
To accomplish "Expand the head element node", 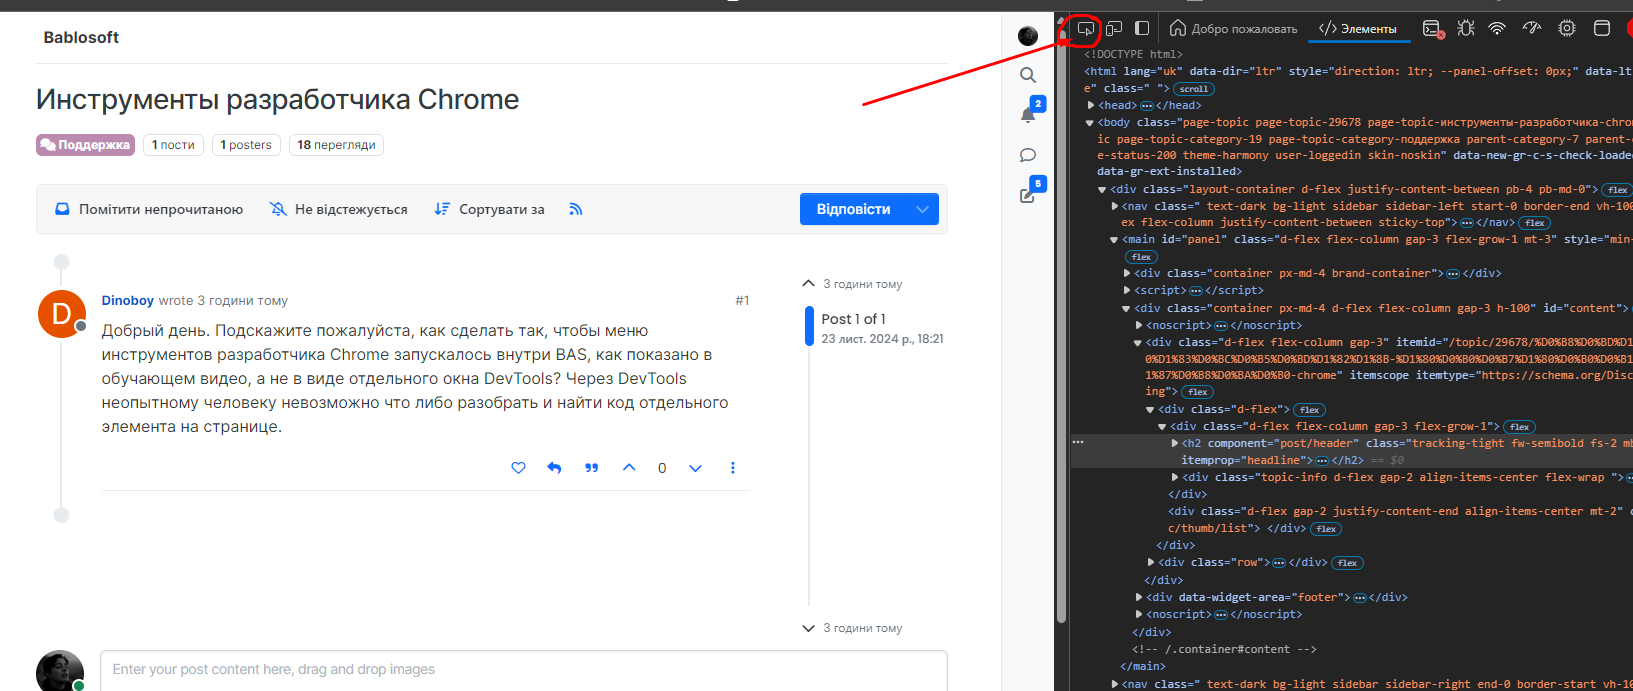I will tap(1091, 105).
